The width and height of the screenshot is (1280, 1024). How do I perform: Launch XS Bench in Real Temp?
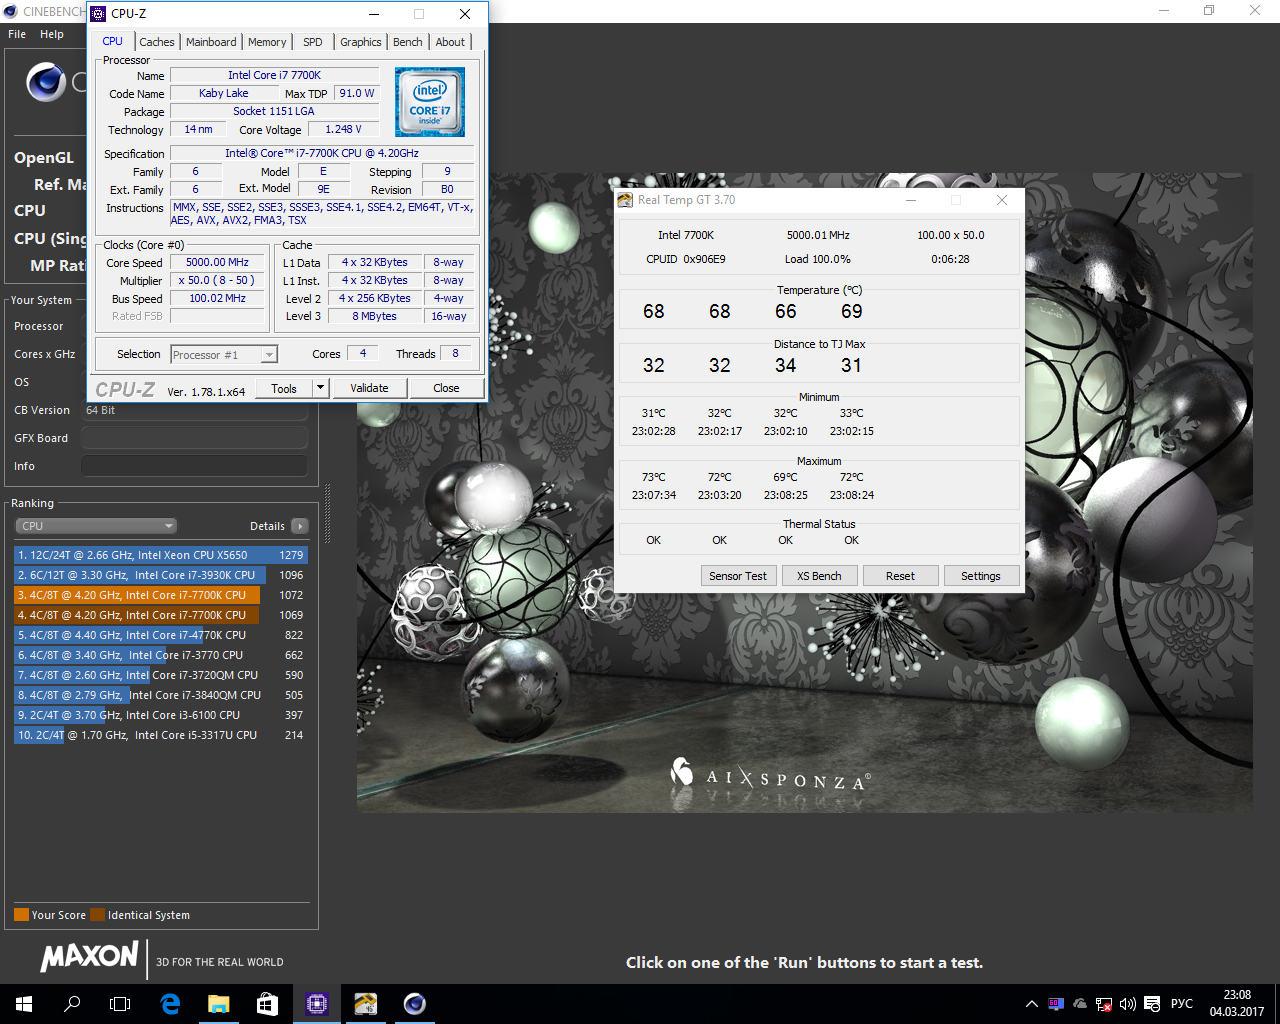click(x=819, y=576)
